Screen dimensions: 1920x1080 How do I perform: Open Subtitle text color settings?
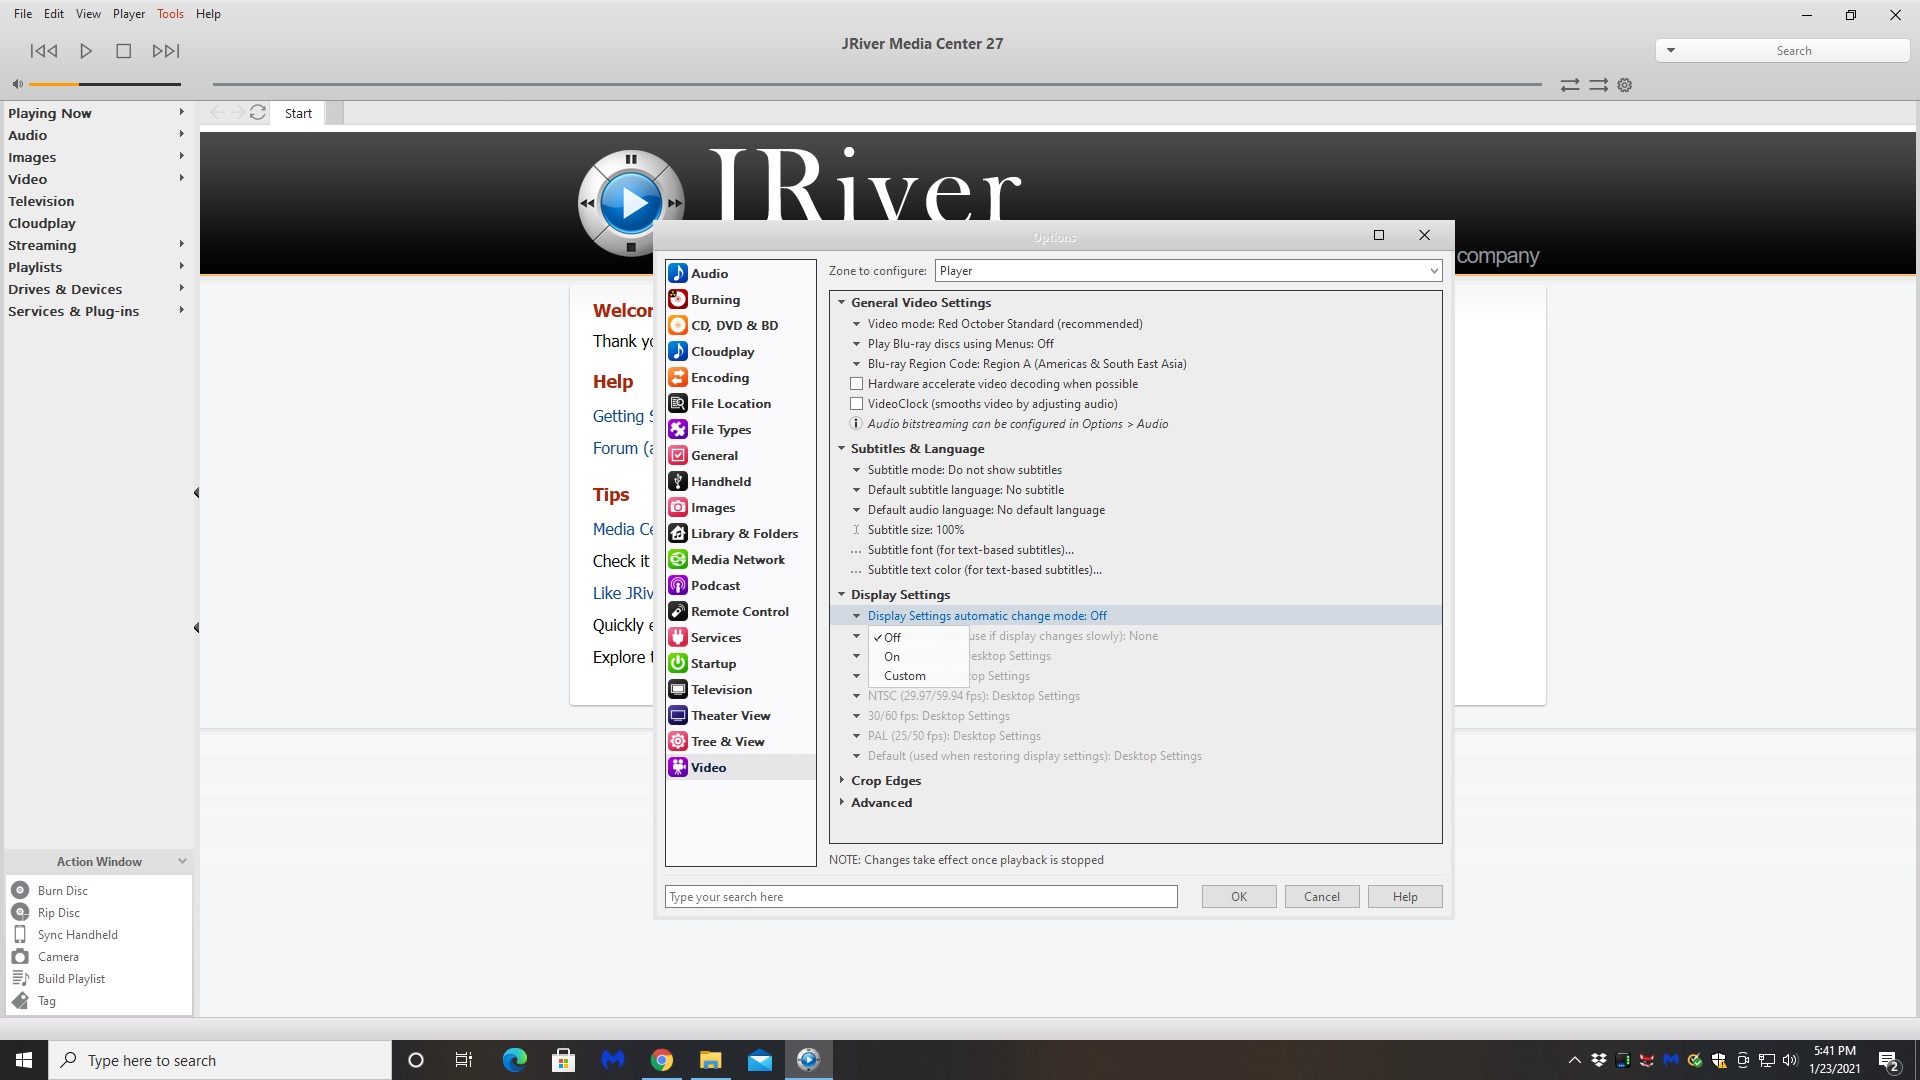[x=984, y=570]
